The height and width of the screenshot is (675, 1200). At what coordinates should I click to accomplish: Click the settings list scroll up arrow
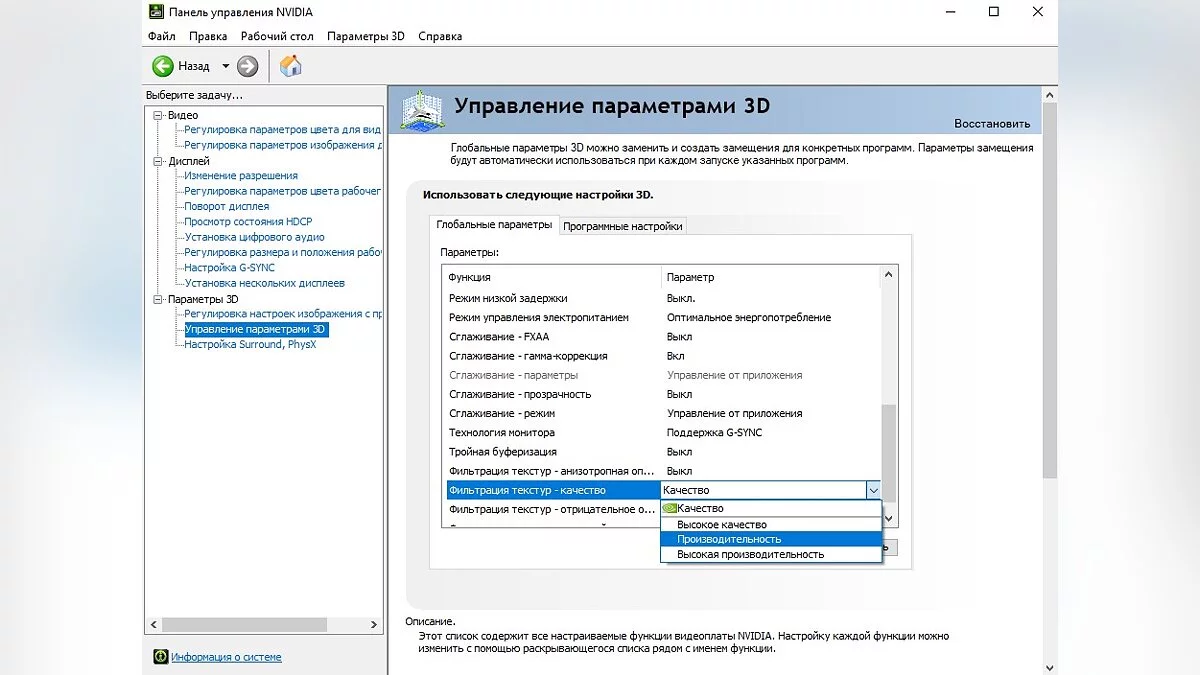pos(889,275)
